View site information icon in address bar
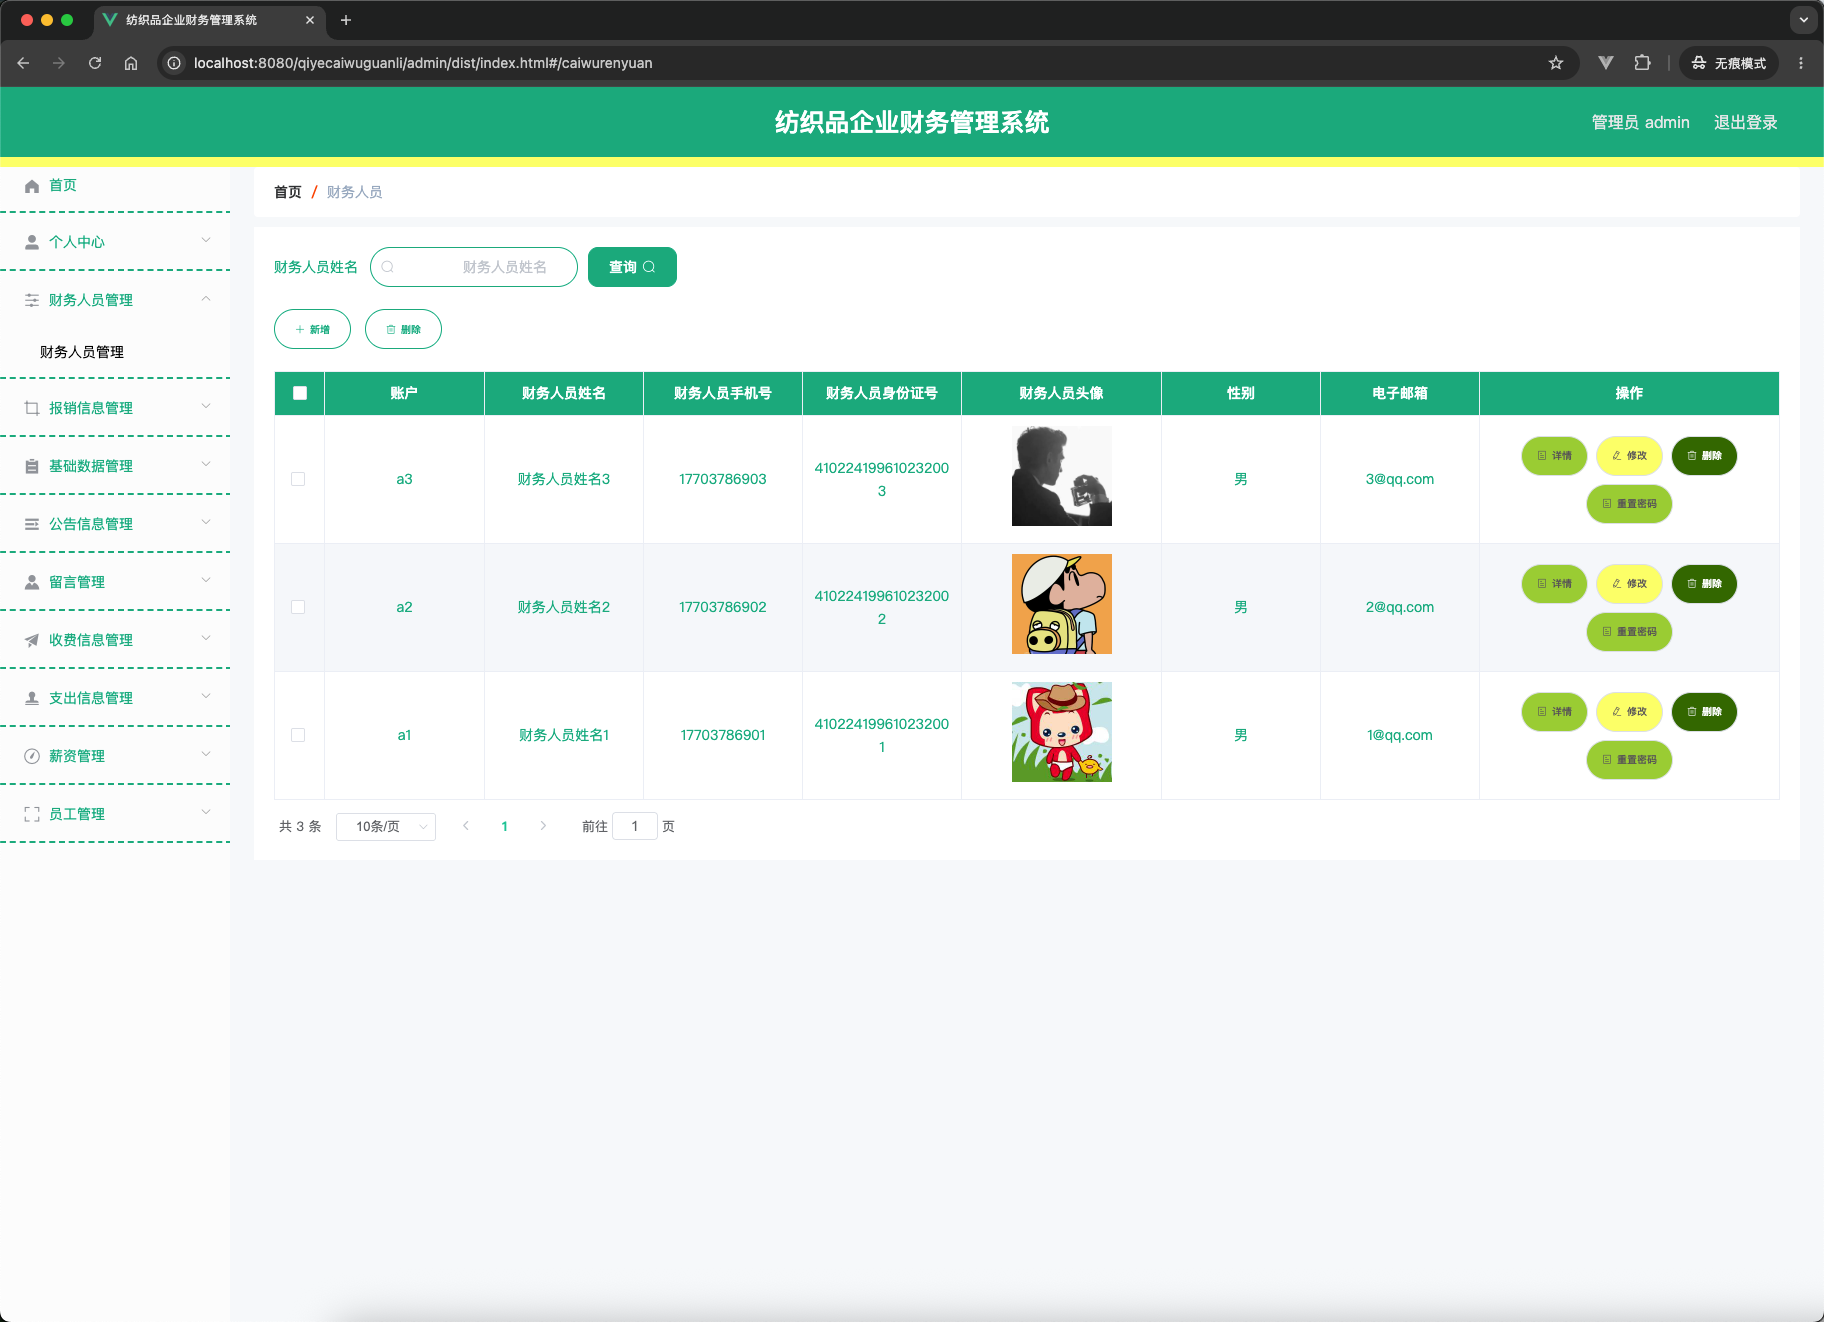The image size is (1824, 1322). coord(174,63)
